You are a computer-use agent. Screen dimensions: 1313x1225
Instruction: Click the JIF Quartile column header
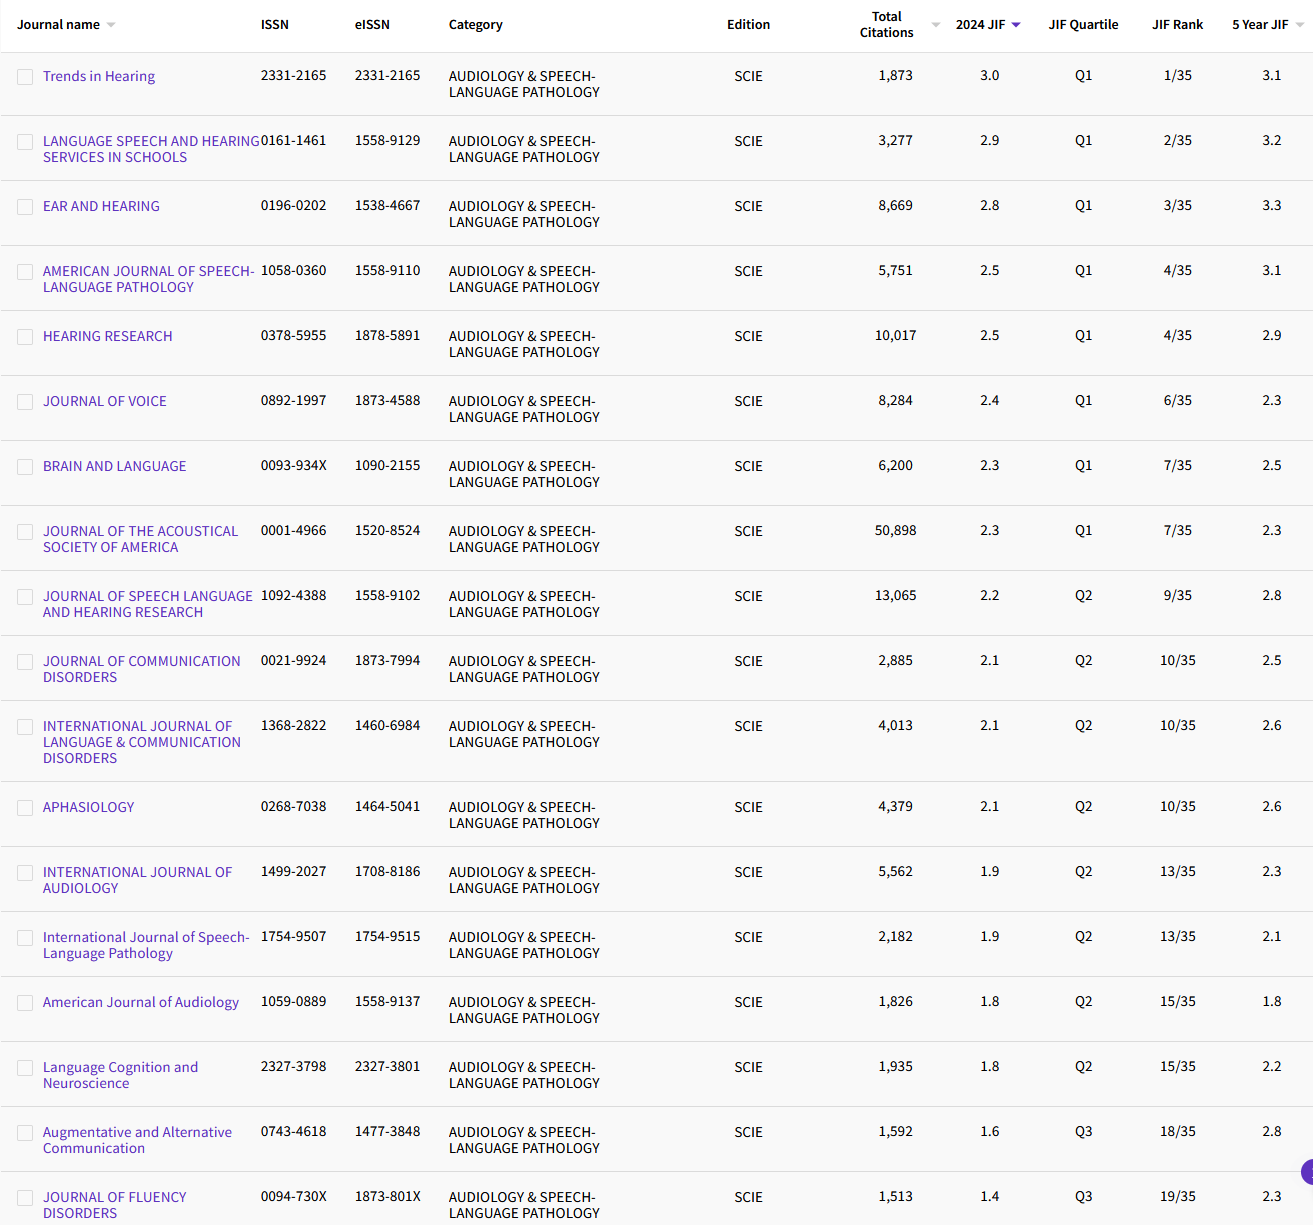(x=1083, y=25)
